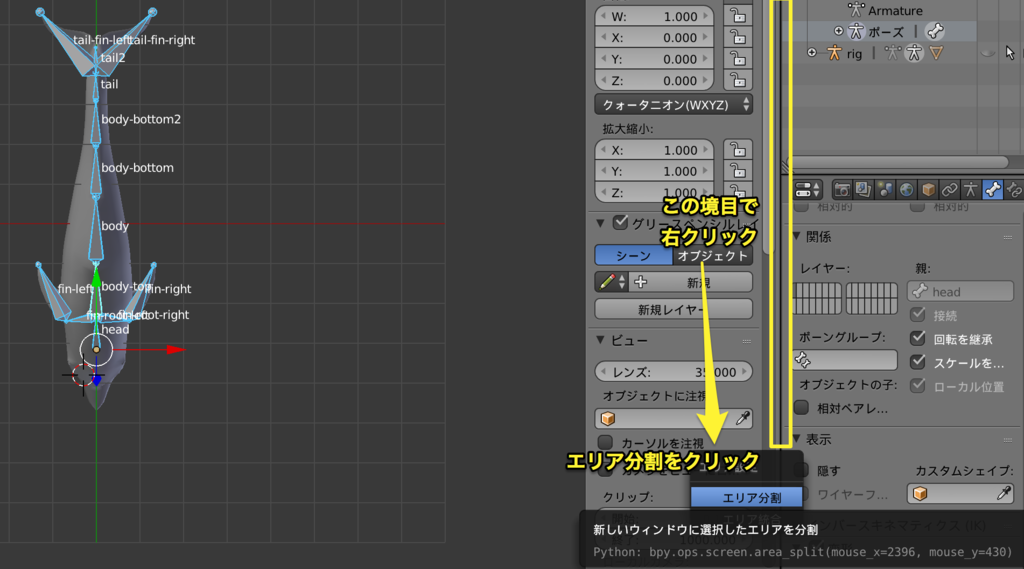
Task: Choose エリア分割 from context menu
Action: pyautogui.click(x=746, y=498)
